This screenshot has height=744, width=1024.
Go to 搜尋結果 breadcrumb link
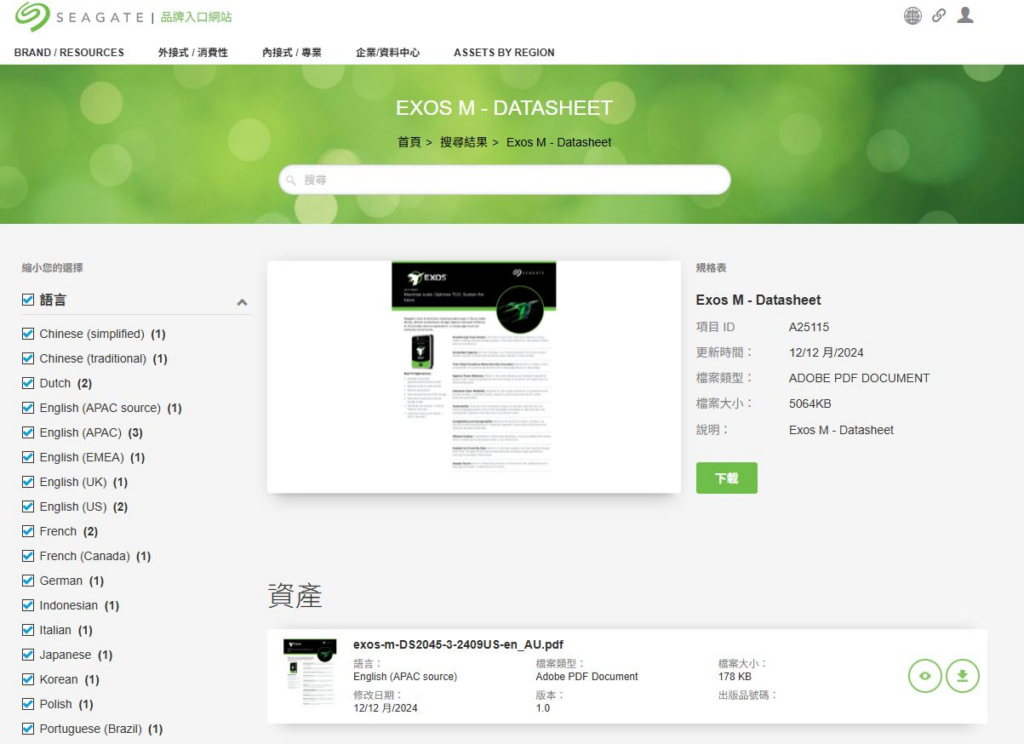[464, 142]
